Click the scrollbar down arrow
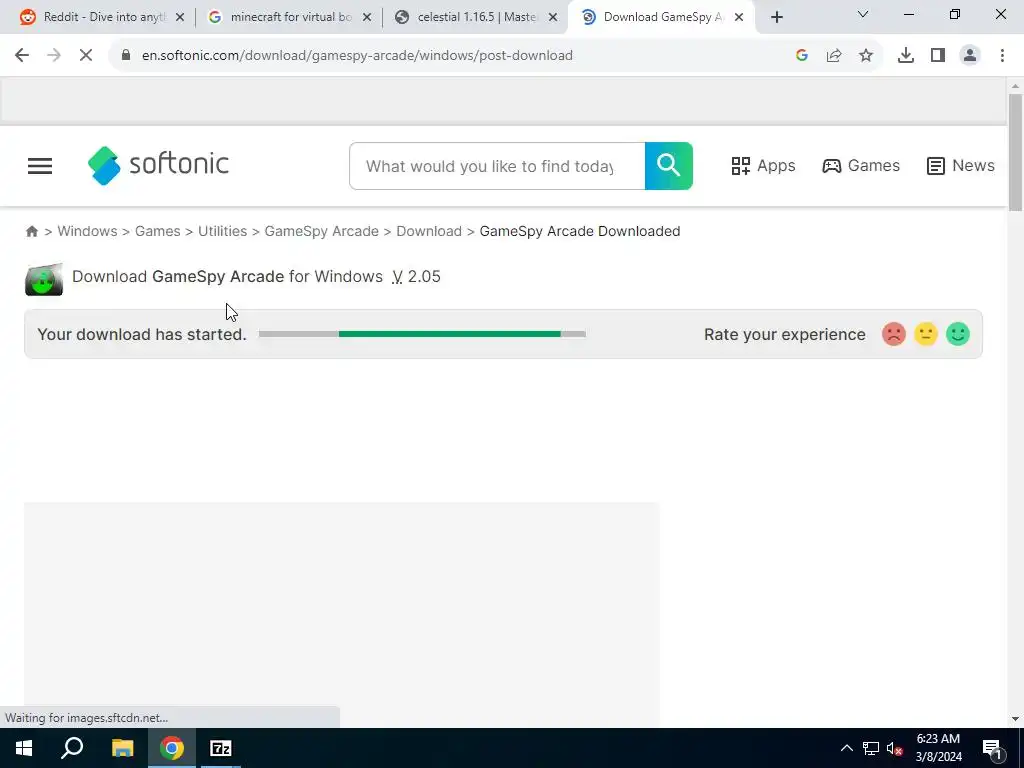Viewport: 1024px width, 768px height. click(1015, 720)
